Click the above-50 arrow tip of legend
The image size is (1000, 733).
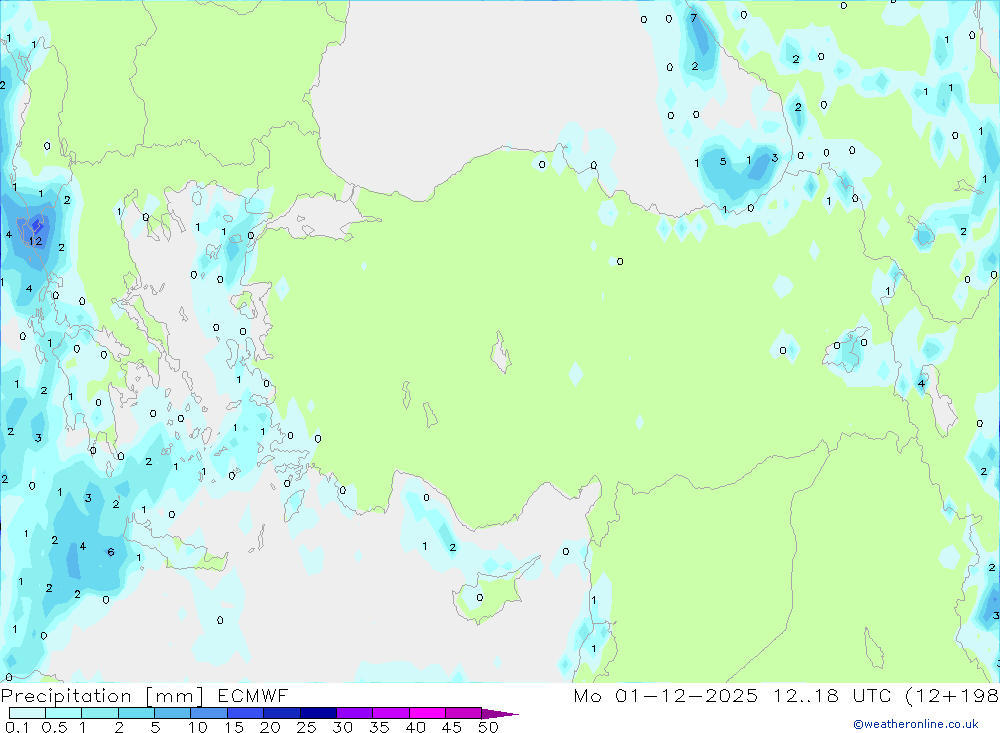pos(500,714)
